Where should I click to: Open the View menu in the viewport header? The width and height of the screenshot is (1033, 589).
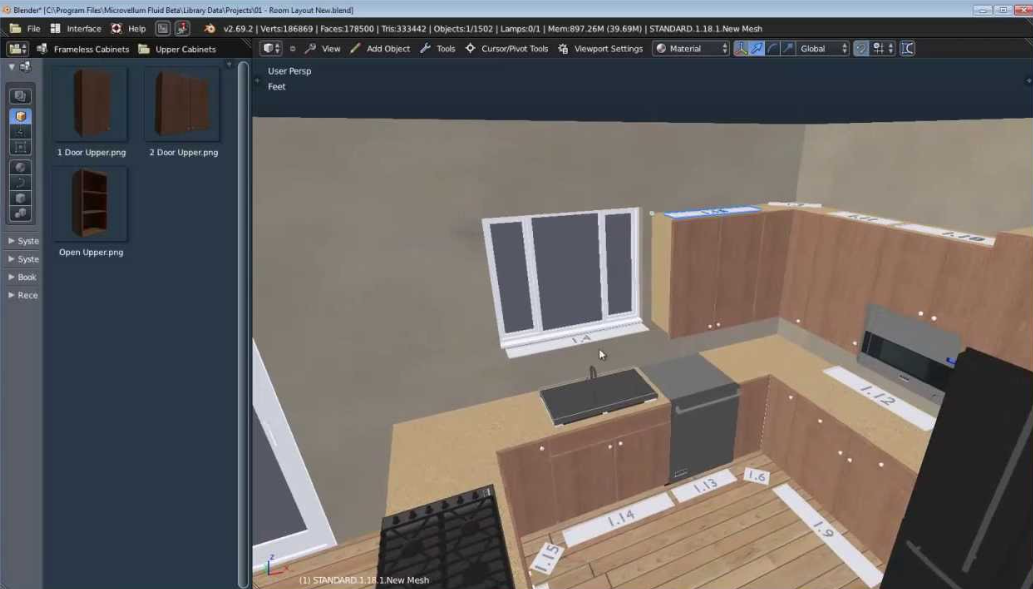[330, 48]
